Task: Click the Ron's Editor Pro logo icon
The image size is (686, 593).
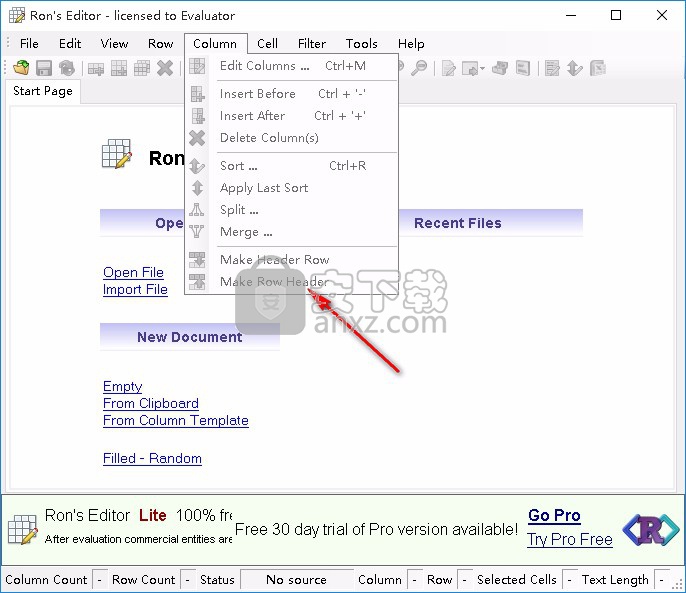Action: 648,530
